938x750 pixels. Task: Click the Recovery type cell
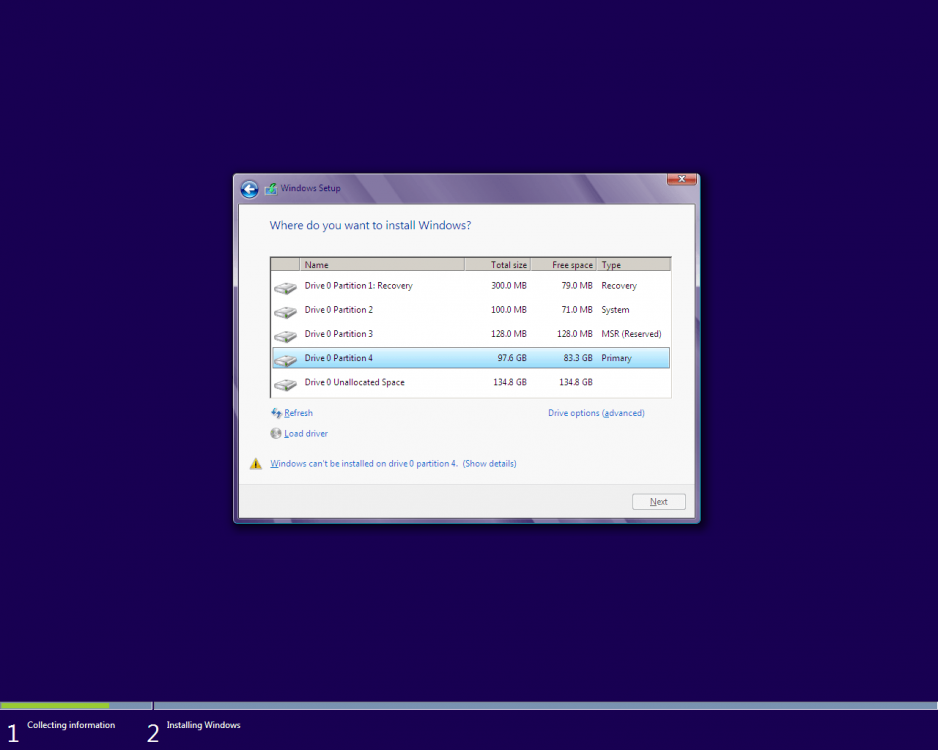pyautogui.click(x=619, y=286)
